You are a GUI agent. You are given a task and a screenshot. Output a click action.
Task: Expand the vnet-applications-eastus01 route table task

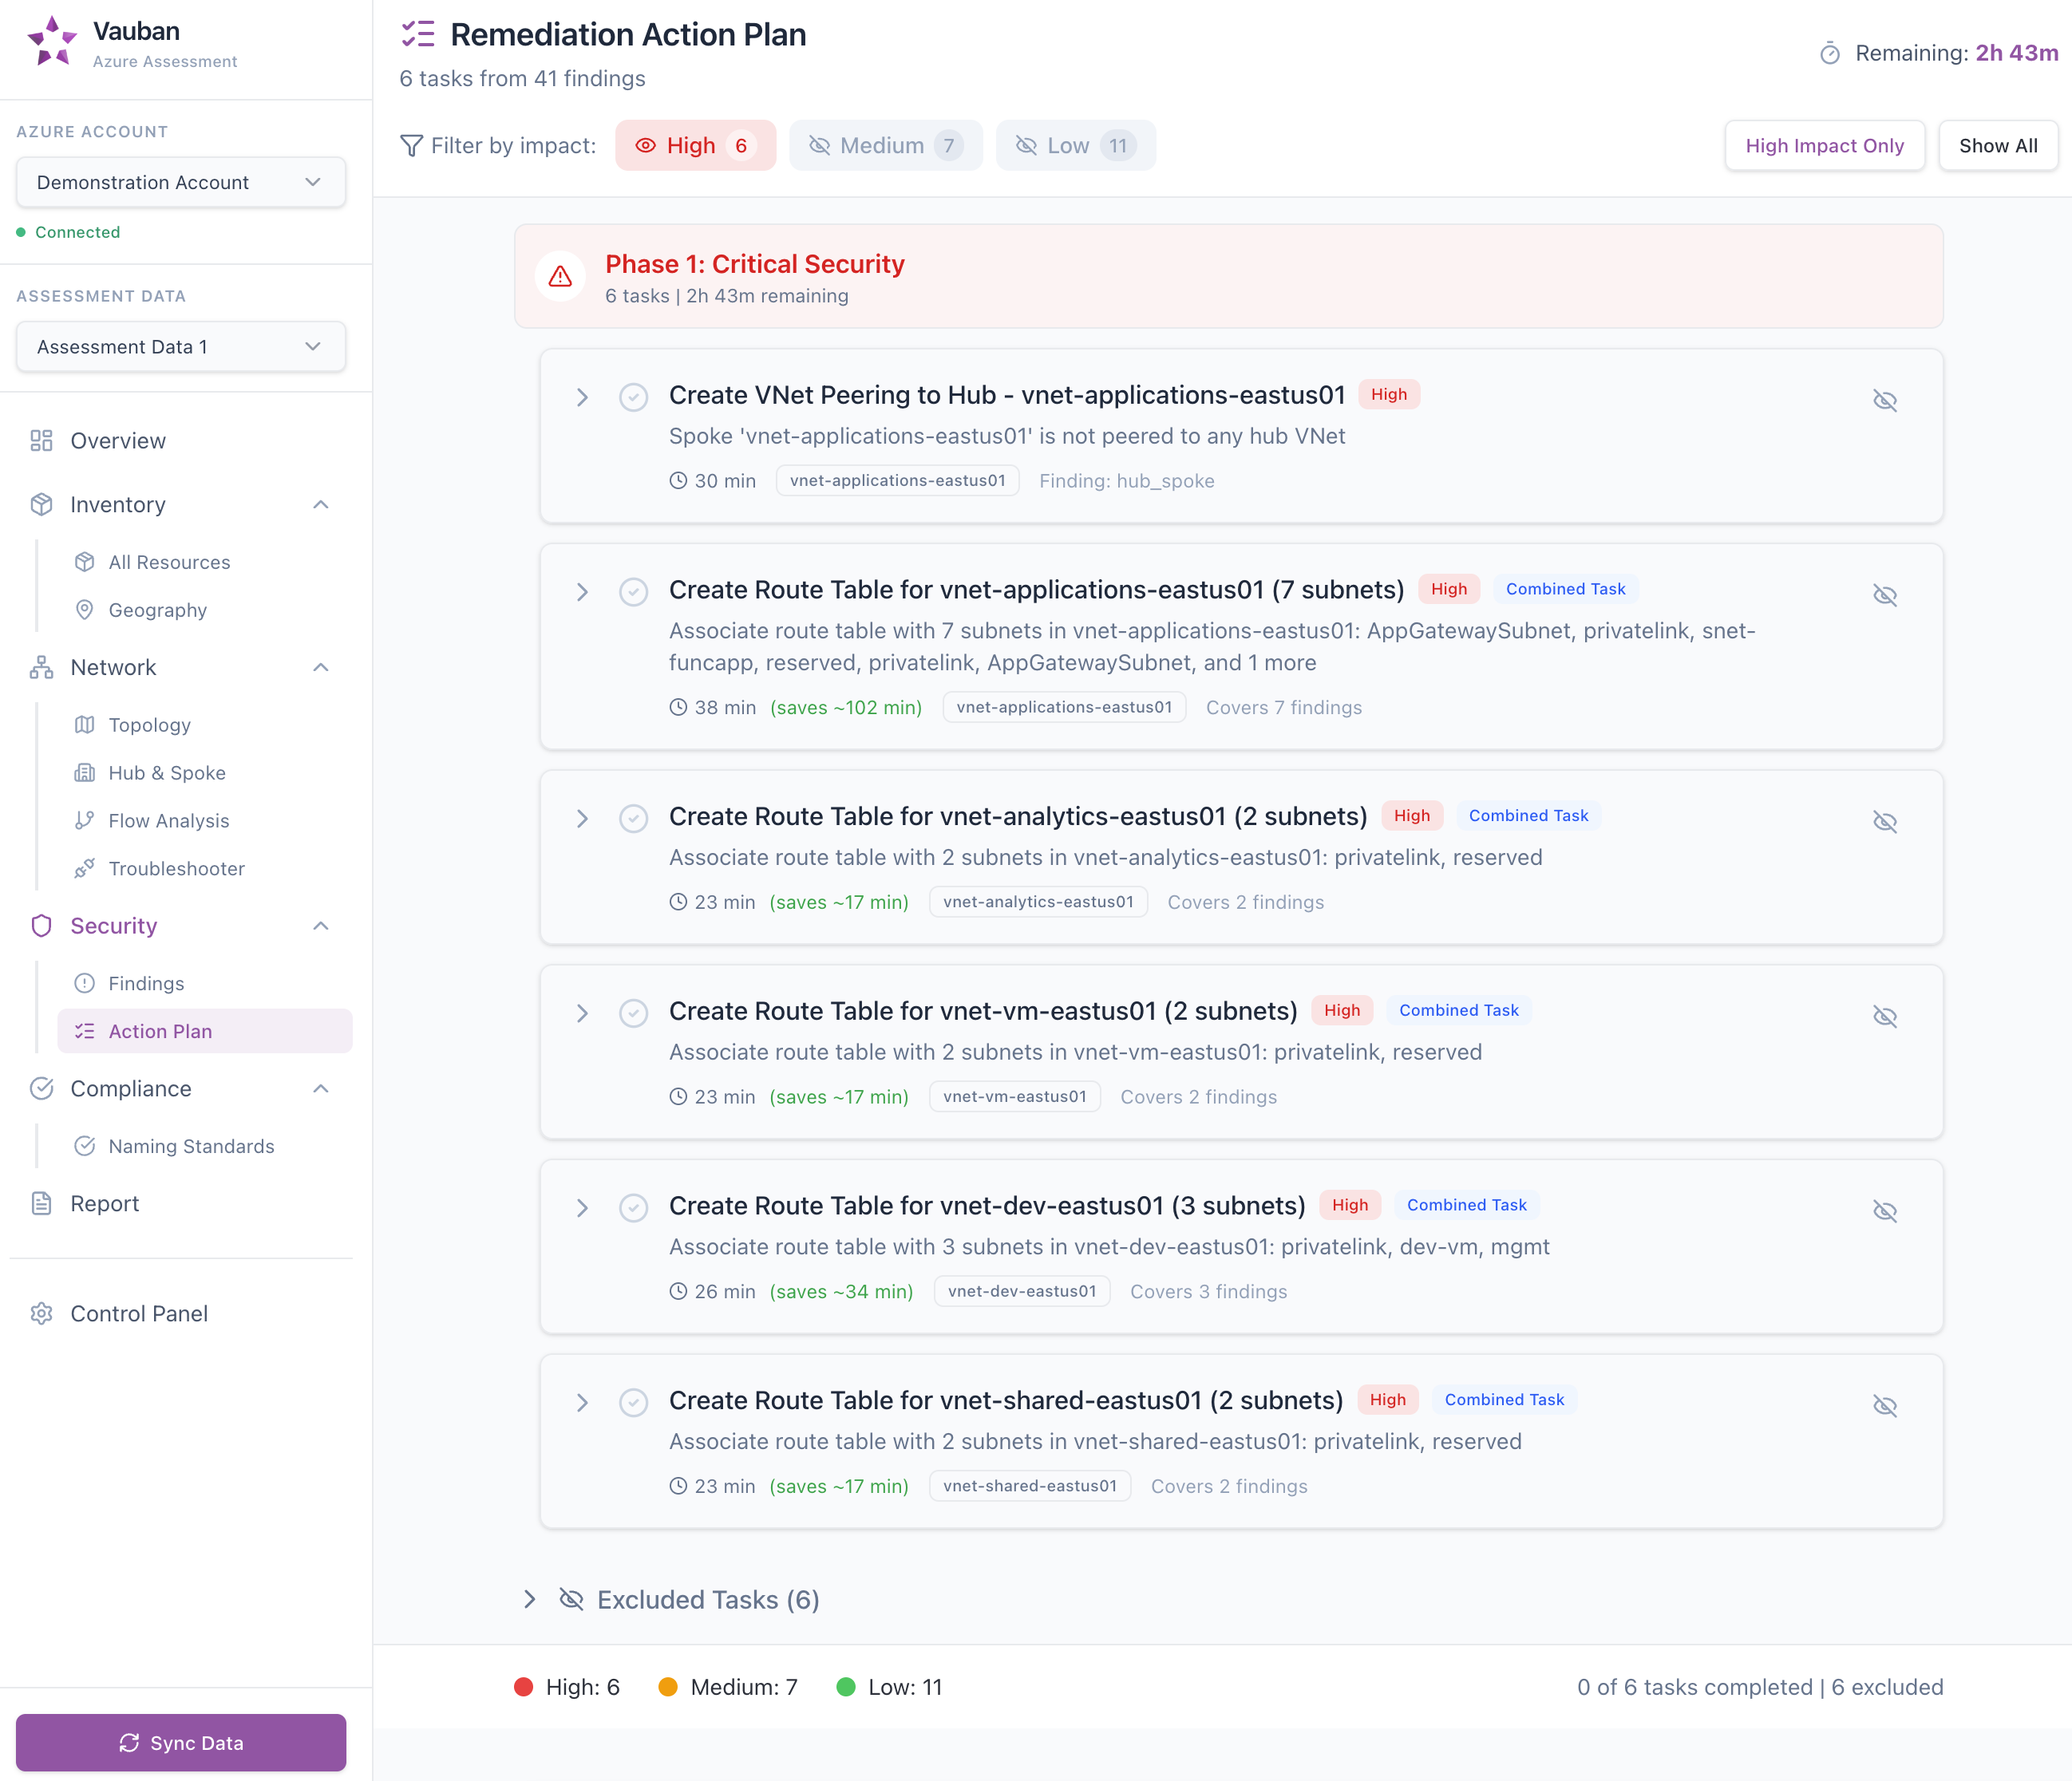pos(583,591)
